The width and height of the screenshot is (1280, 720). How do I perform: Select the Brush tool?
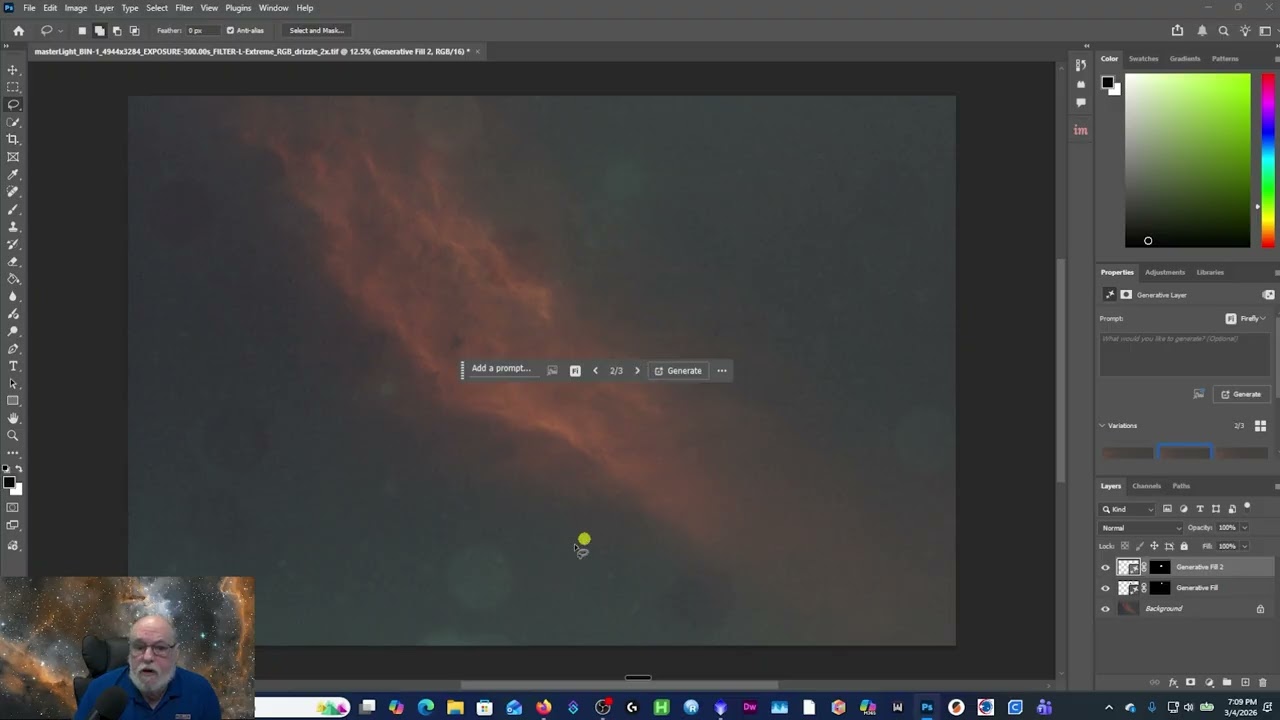click(x=13, y=209)
